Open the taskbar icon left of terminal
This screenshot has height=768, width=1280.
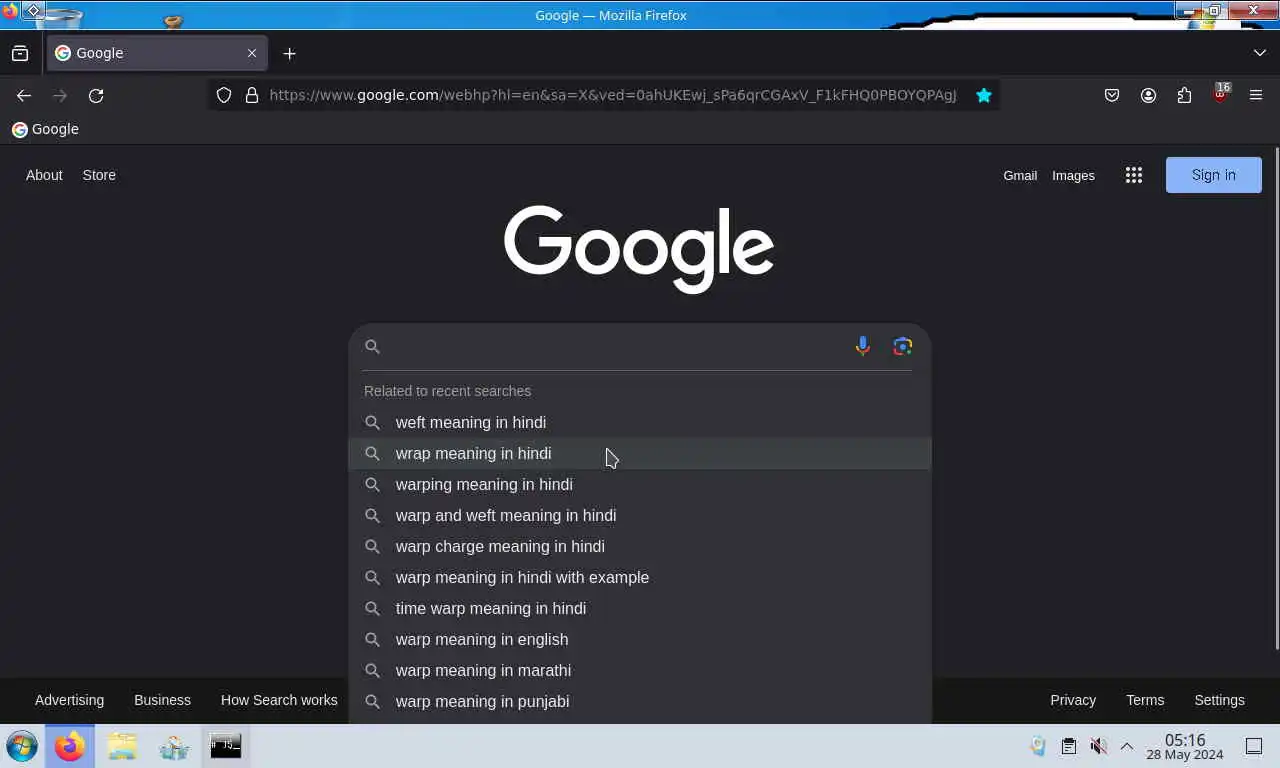click(x=174, y=746)
